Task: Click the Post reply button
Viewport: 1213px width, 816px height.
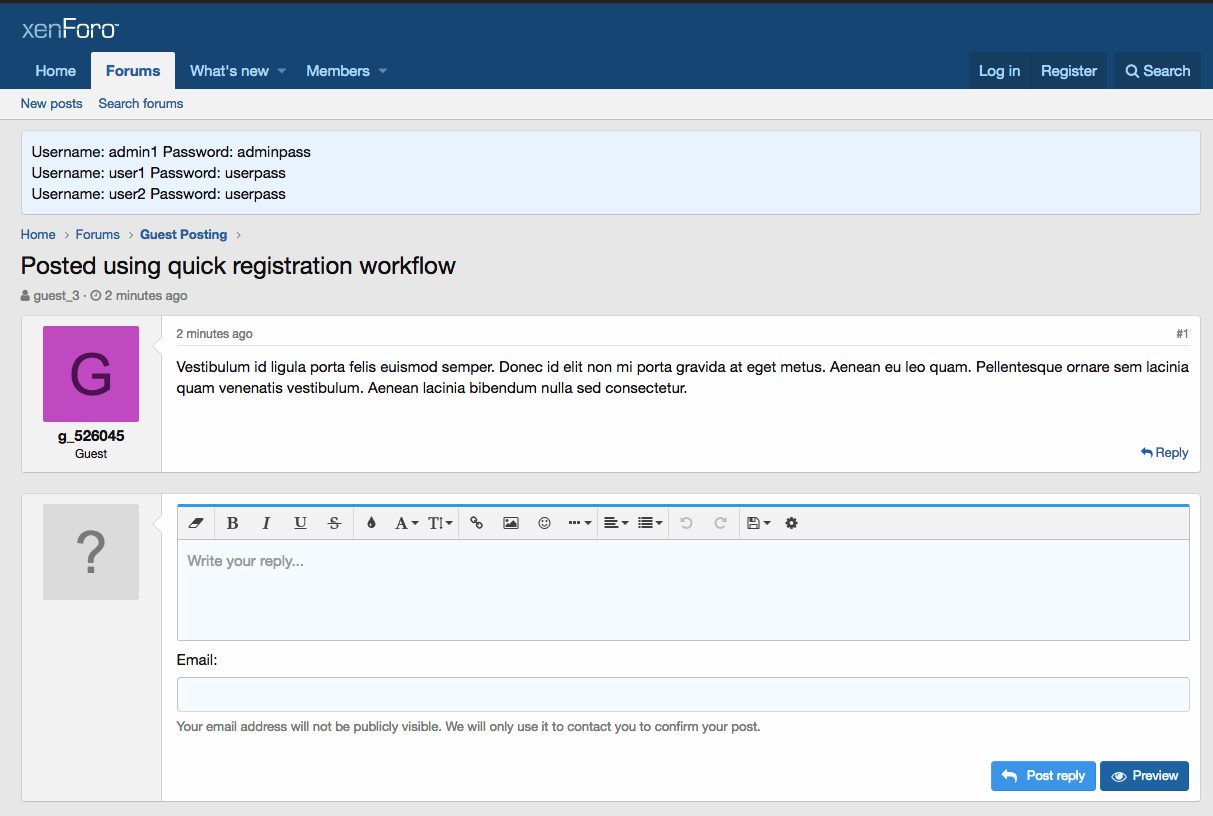Action: (x=1043, y=776)
